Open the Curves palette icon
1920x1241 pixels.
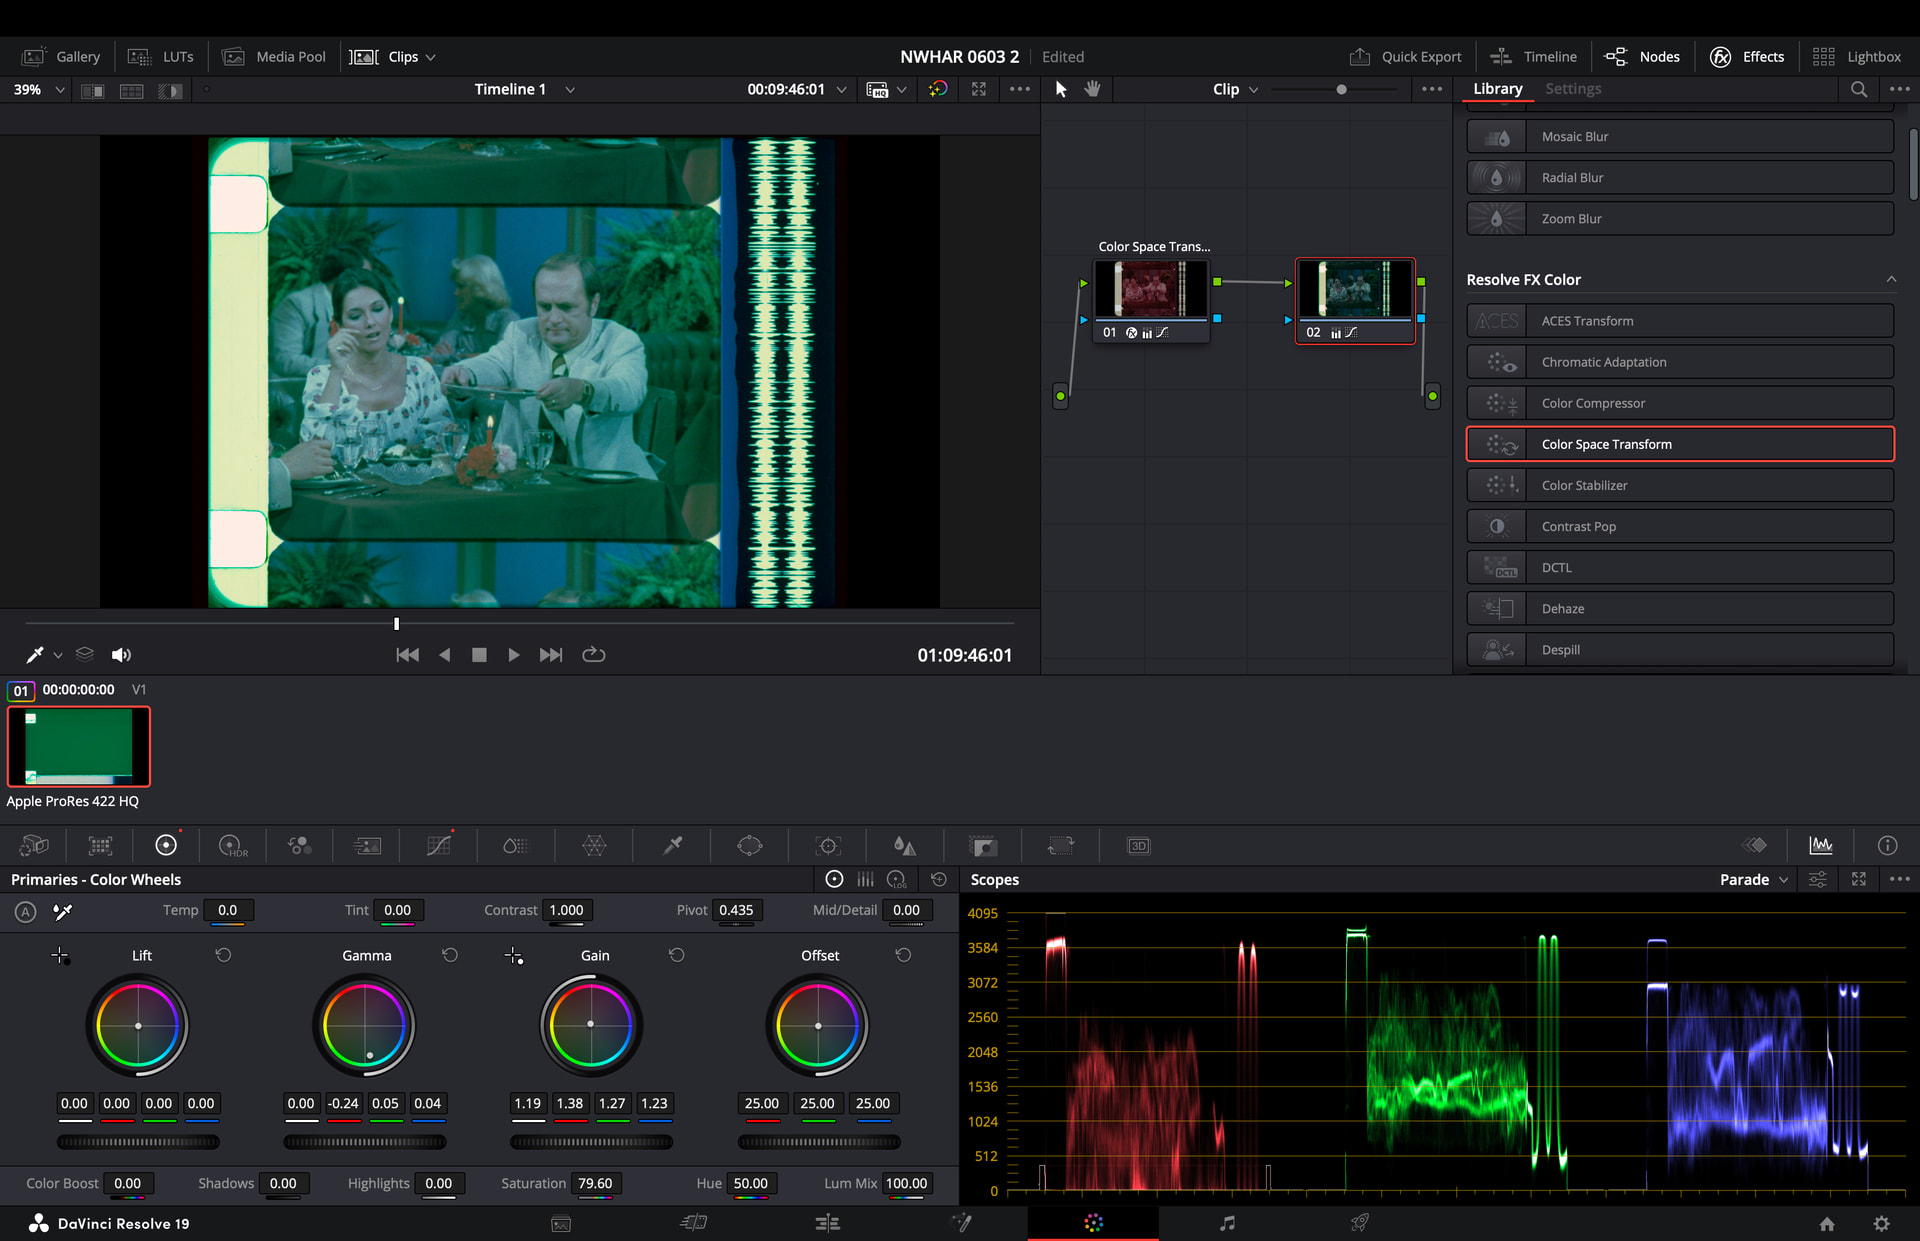pyautogui.click(x=438, y=846)
